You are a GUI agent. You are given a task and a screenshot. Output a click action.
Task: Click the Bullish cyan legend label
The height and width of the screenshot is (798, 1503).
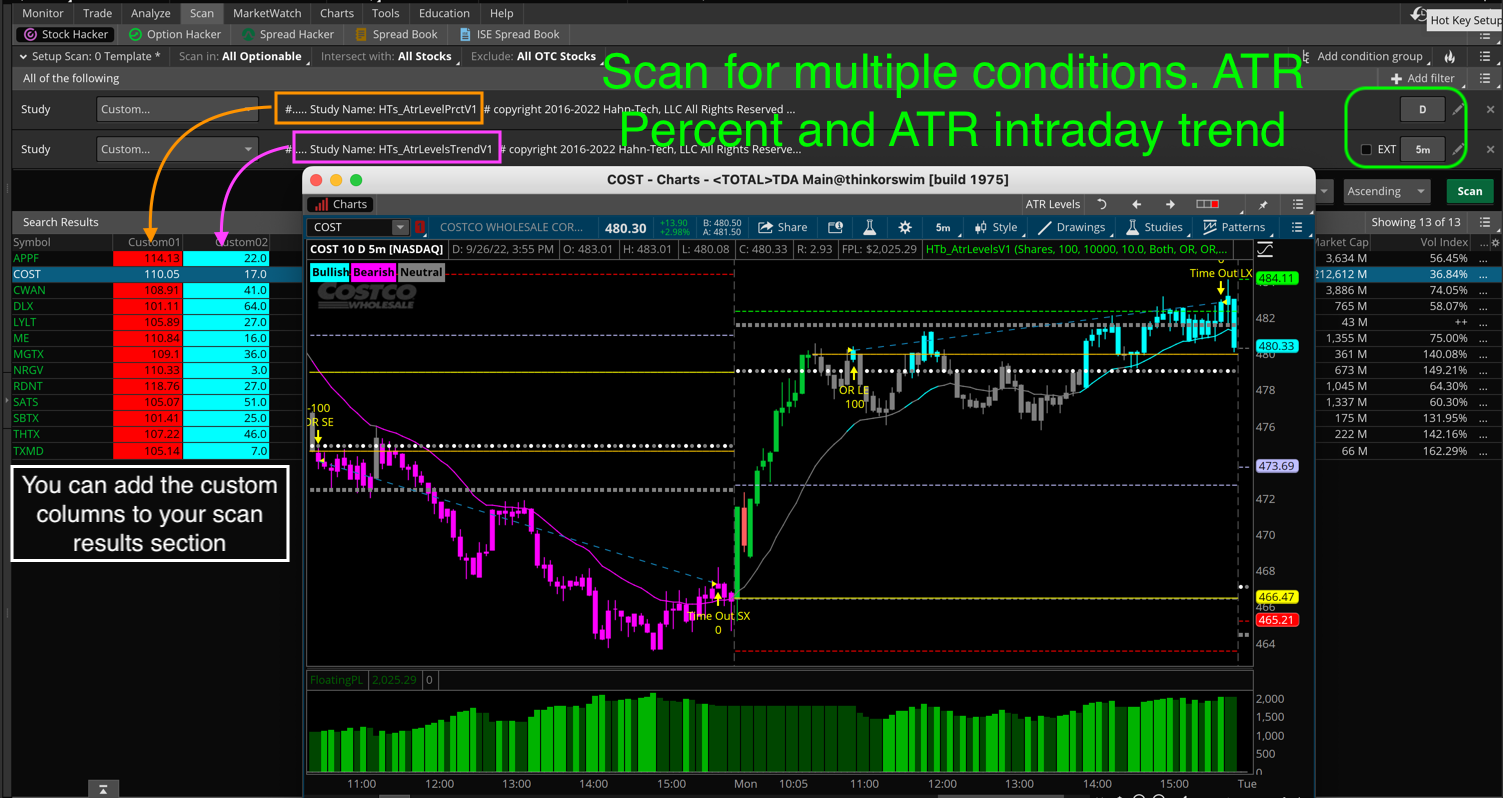click(330, 272)
